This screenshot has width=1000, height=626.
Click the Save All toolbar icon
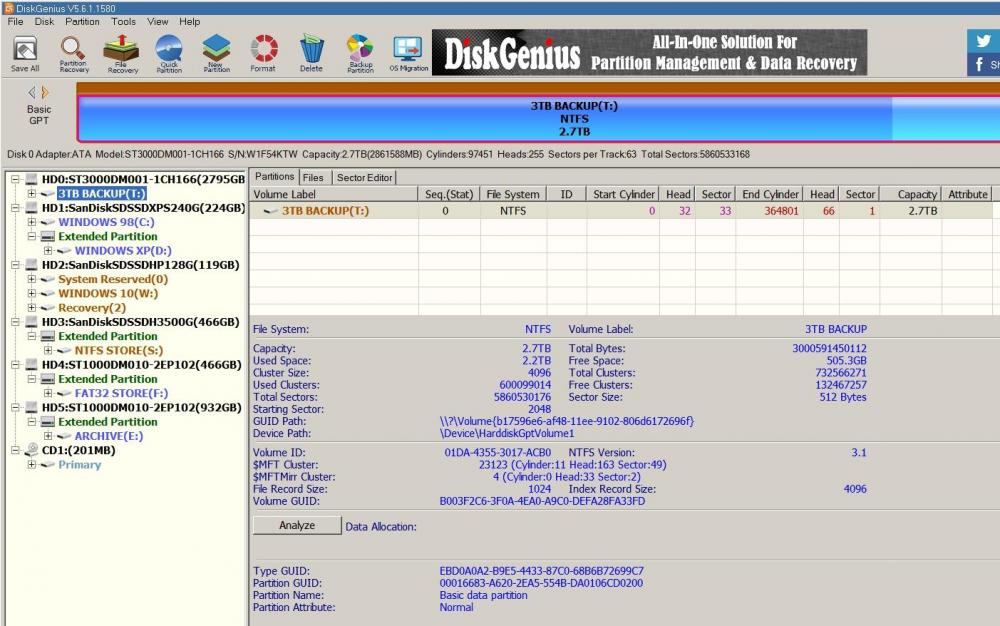[25, 54]
